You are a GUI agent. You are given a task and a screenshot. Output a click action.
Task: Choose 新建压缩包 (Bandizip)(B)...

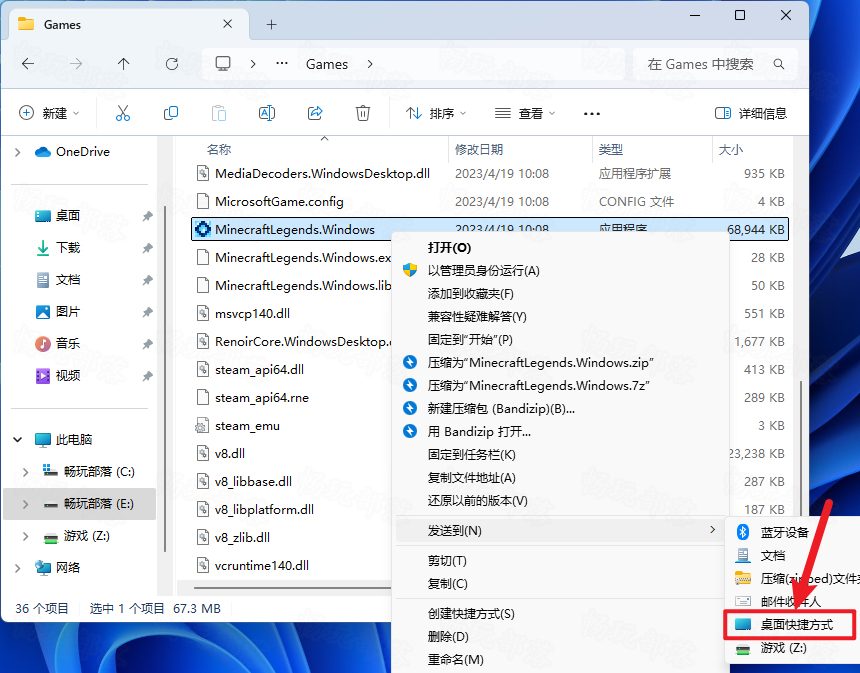click(x=562, y=409)
